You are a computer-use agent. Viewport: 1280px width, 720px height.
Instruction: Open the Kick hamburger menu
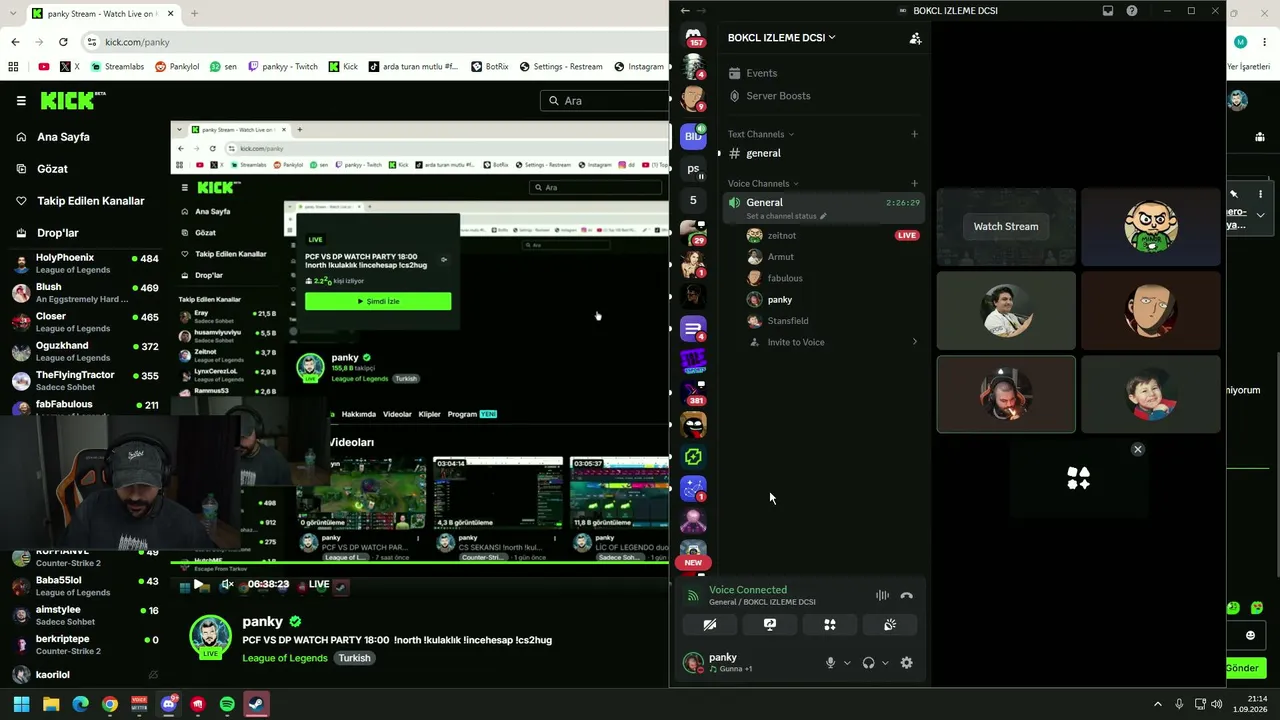coord(21,100)
